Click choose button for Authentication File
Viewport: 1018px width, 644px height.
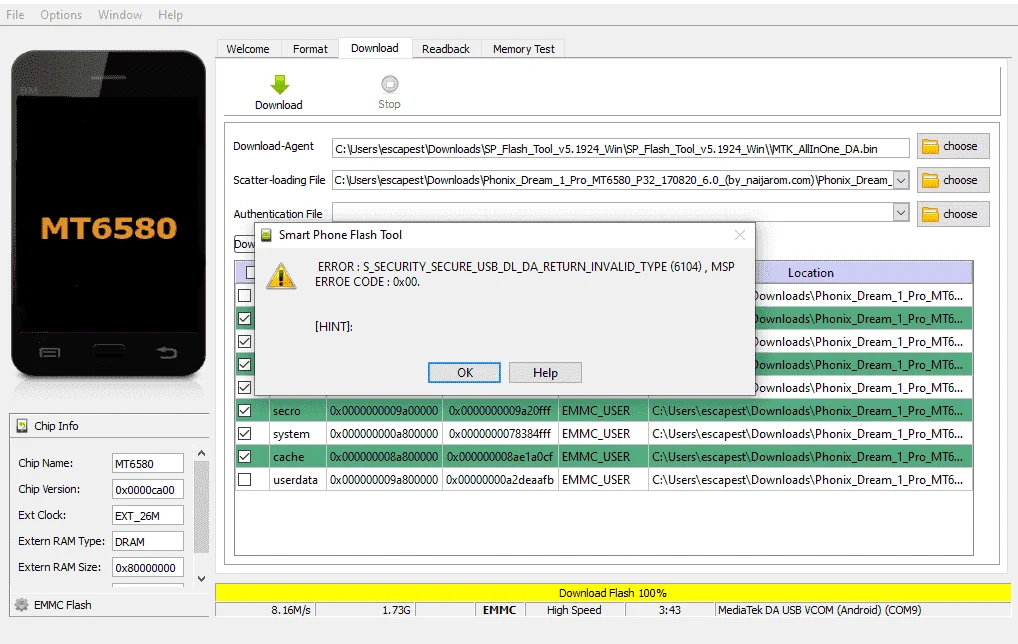(953, 214)
